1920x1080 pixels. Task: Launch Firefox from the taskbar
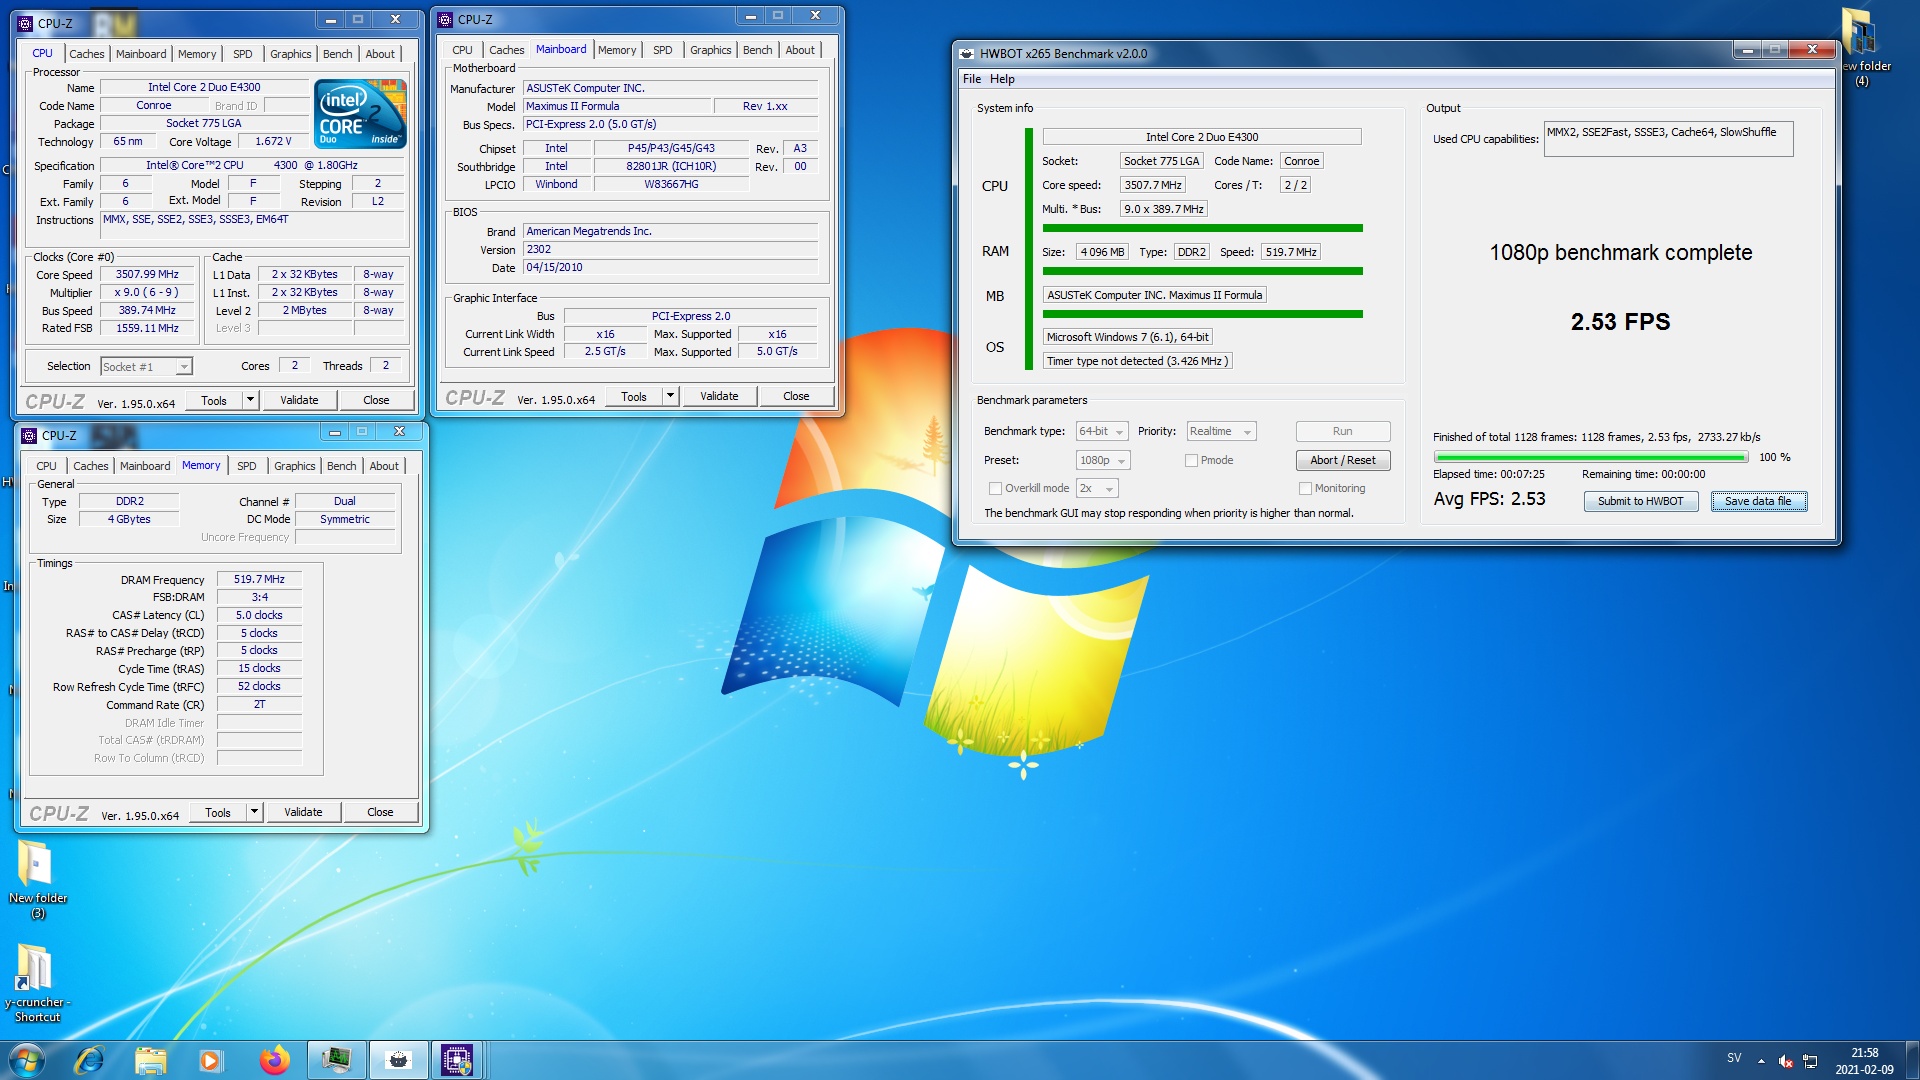pyautogui.click(x=274, y=1060)
